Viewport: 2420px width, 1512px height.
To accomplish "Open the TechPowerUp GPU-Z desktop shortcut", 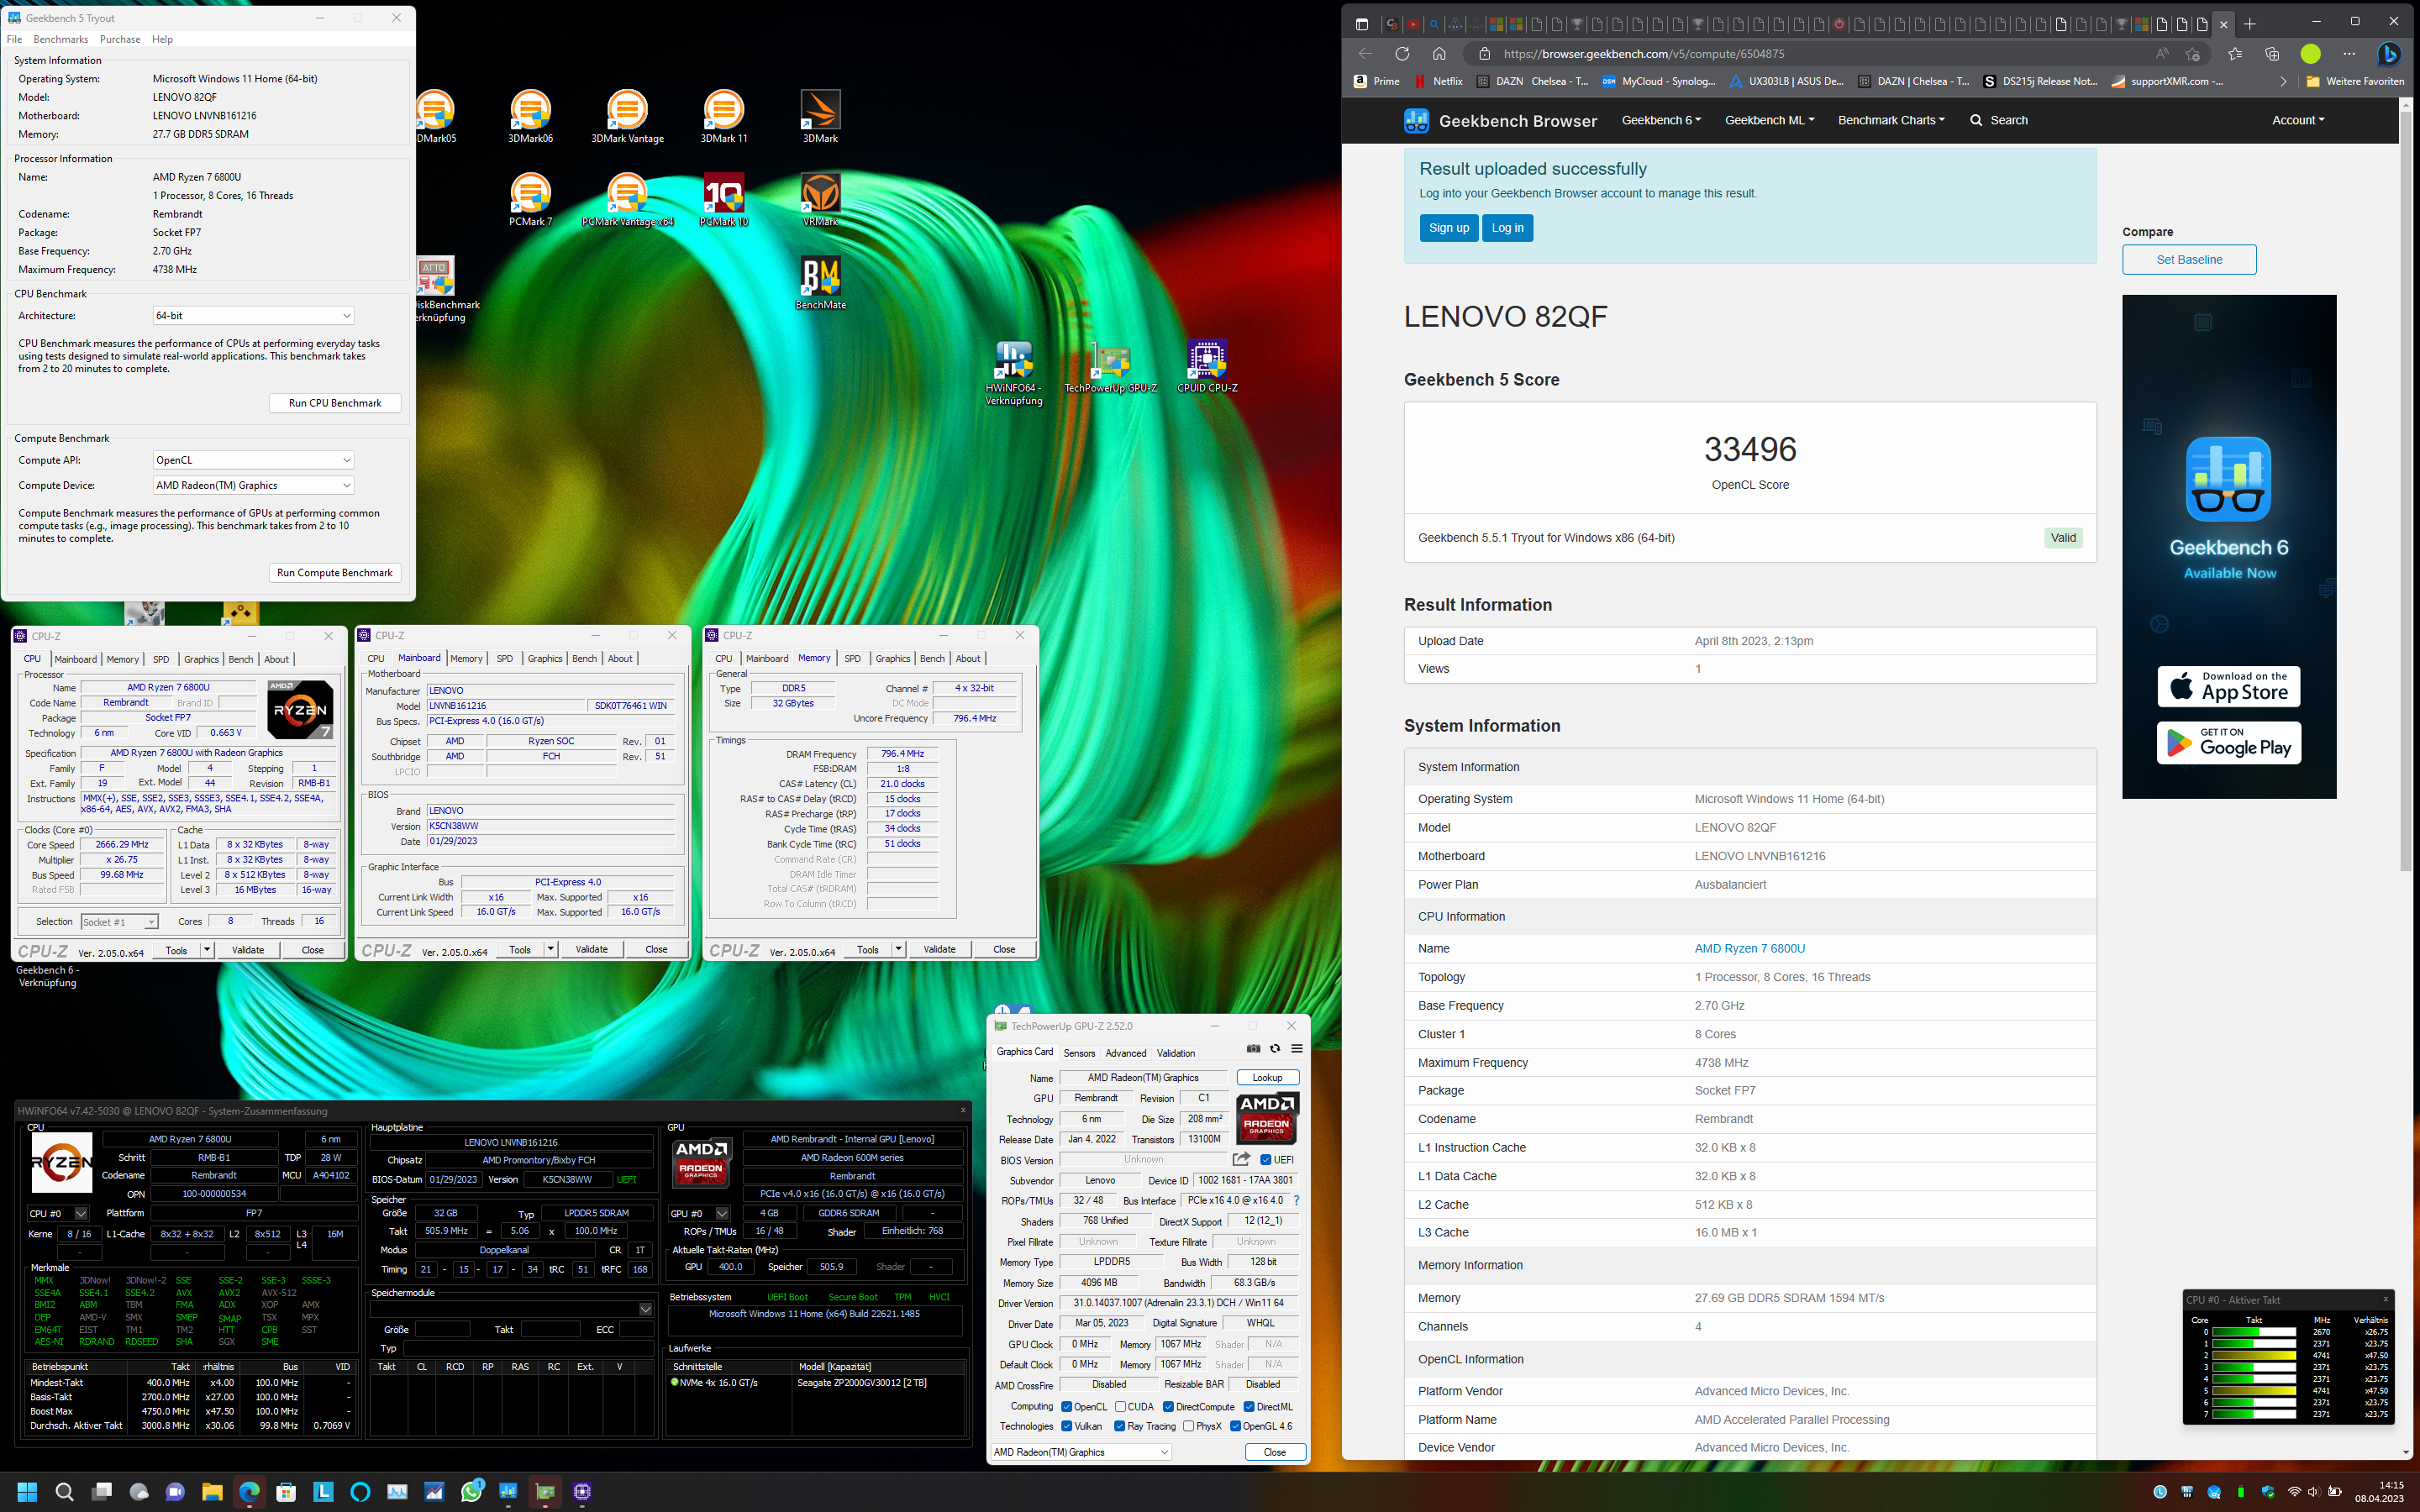I will click(1111, 367).
